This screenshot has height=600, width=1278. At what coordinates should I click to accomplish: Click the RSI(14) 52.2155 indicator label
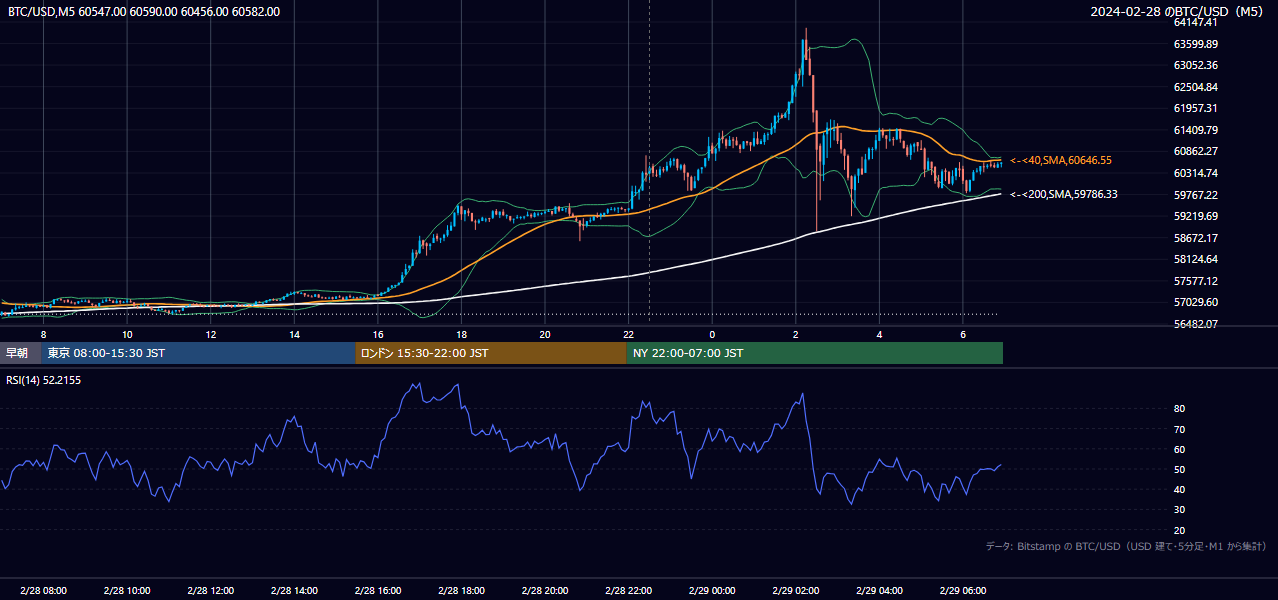click(44, 382)
